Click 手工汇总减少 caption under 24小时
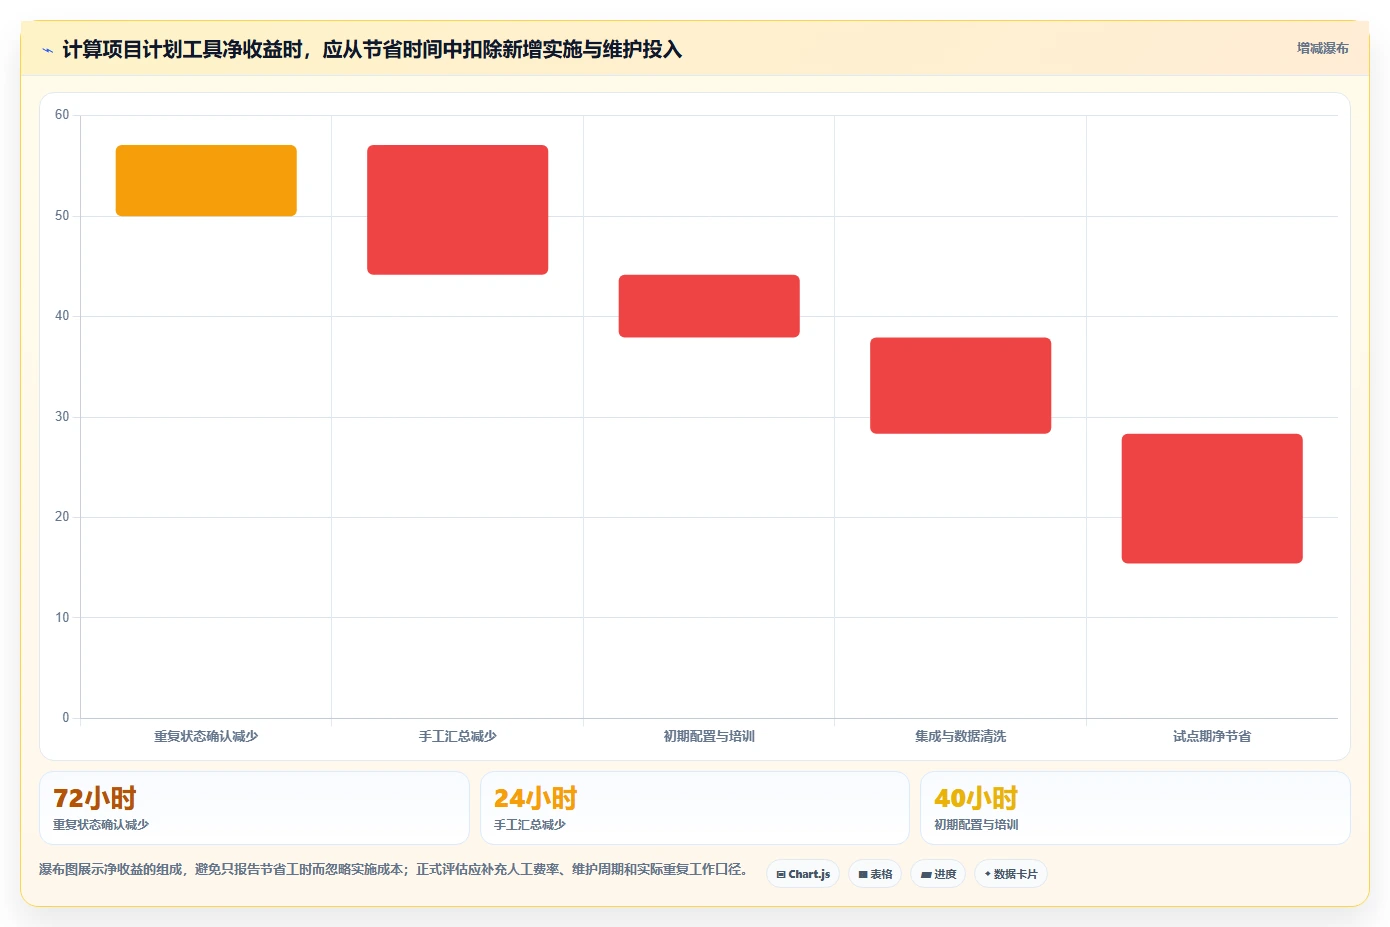Screen dimensions: 1390x927 click(530, 825)
